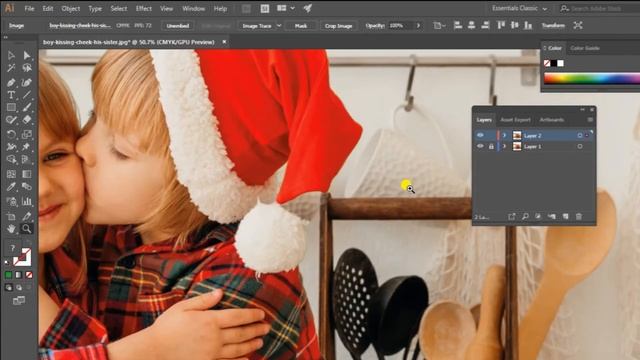Switch to Color Guide tab
This screenshot has width=640, height=360.
(x=585, y=48)
